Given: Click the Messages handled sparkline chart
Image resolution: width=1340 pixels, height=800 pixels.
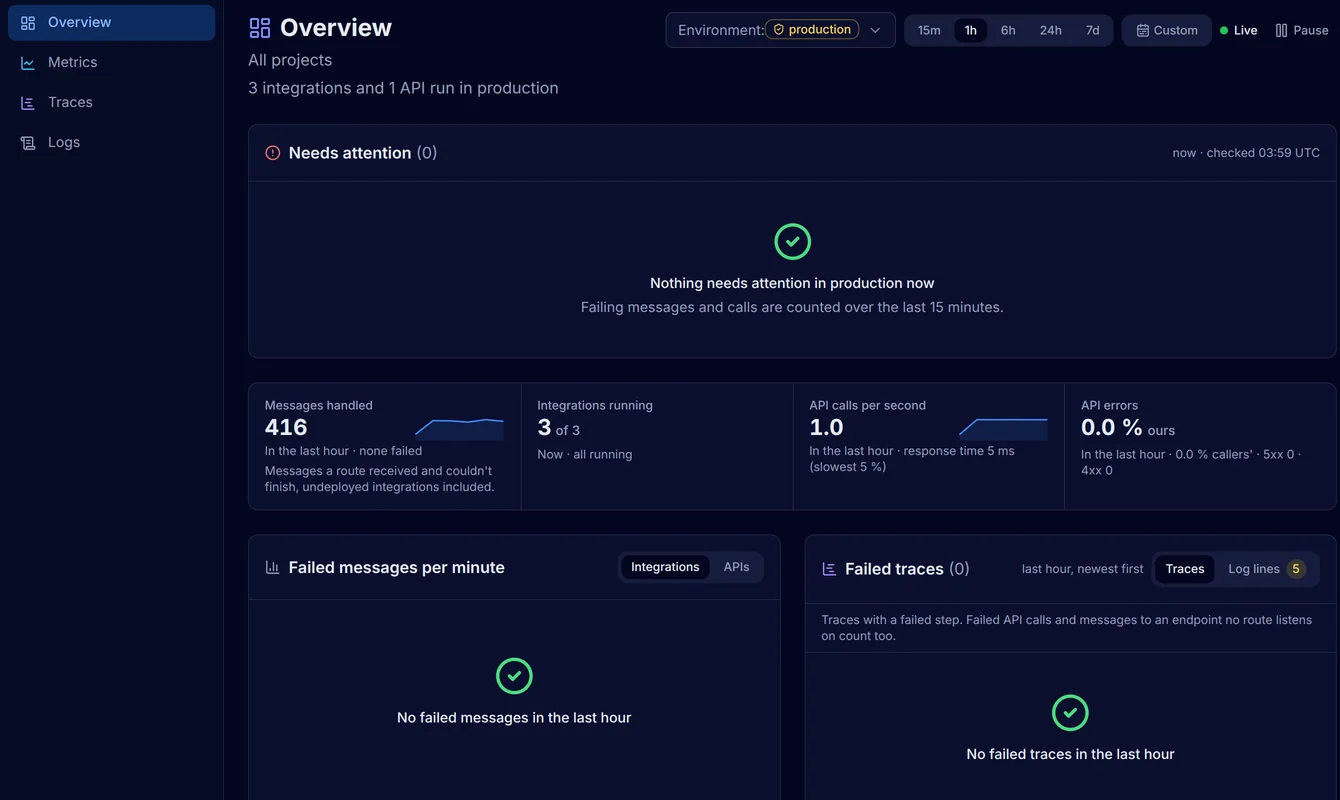Looking at the screenshot, I should click(459, 429).
